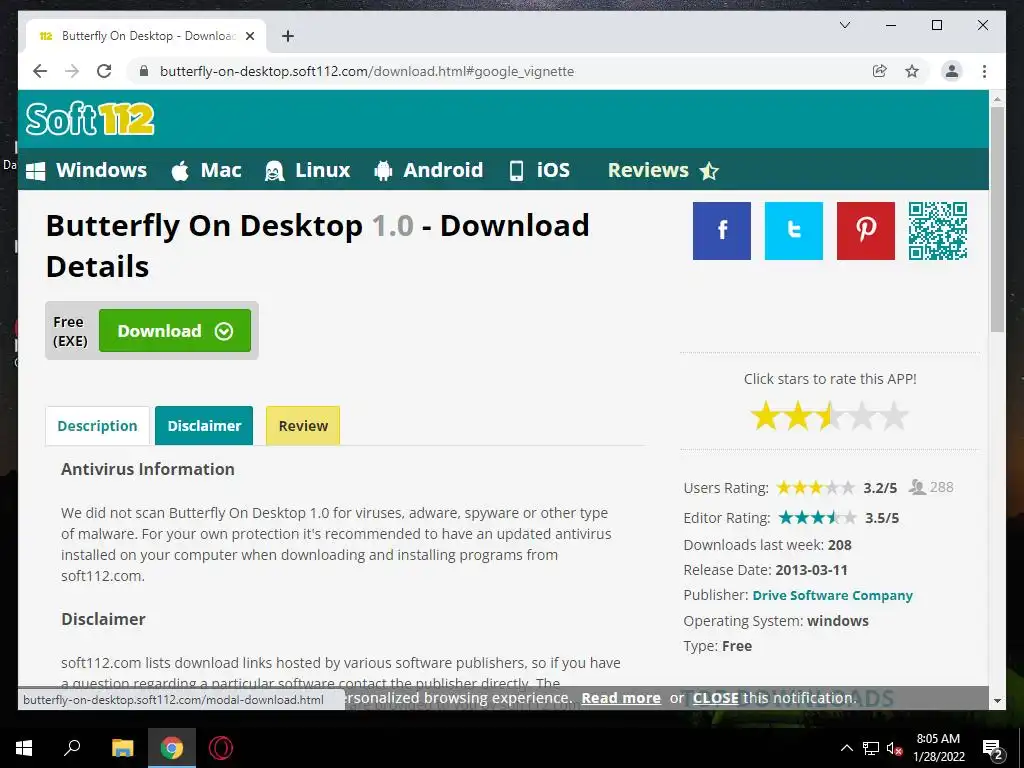Viewport: 1024px width, 768px height.
Task: Go back in Chrome
Action: pos(40,71)
